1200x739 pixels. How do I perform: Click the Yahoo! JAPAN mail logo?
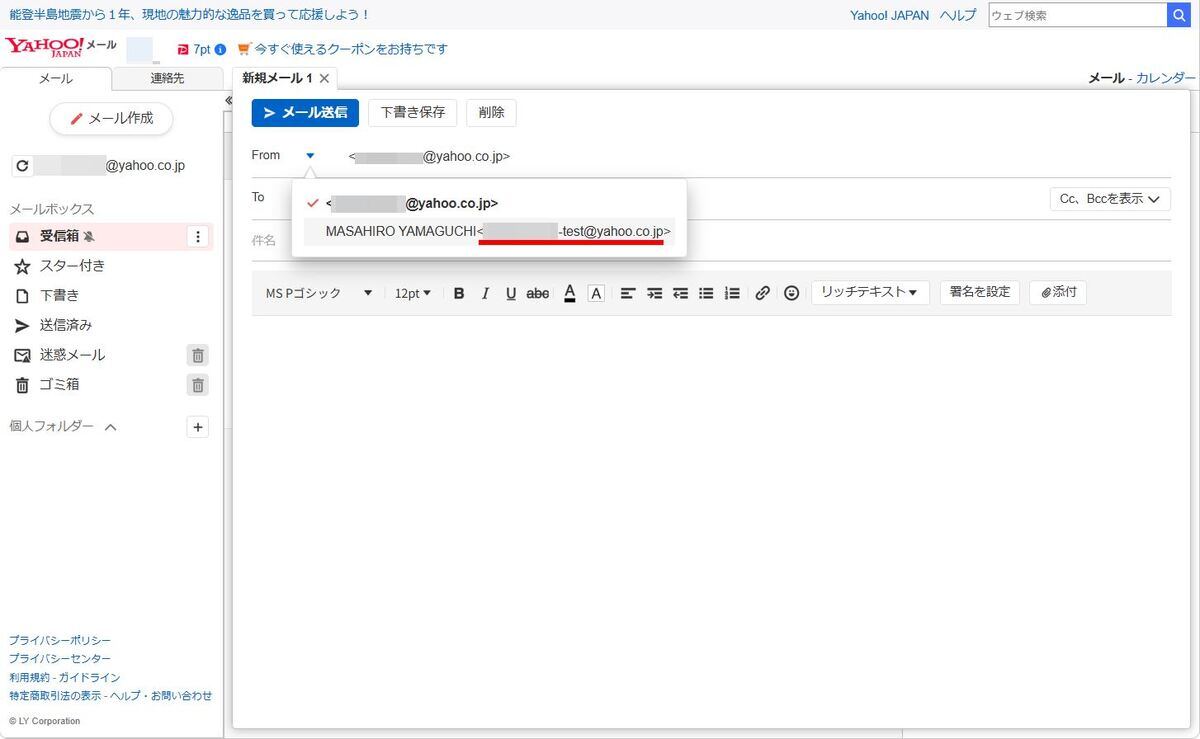60,48
